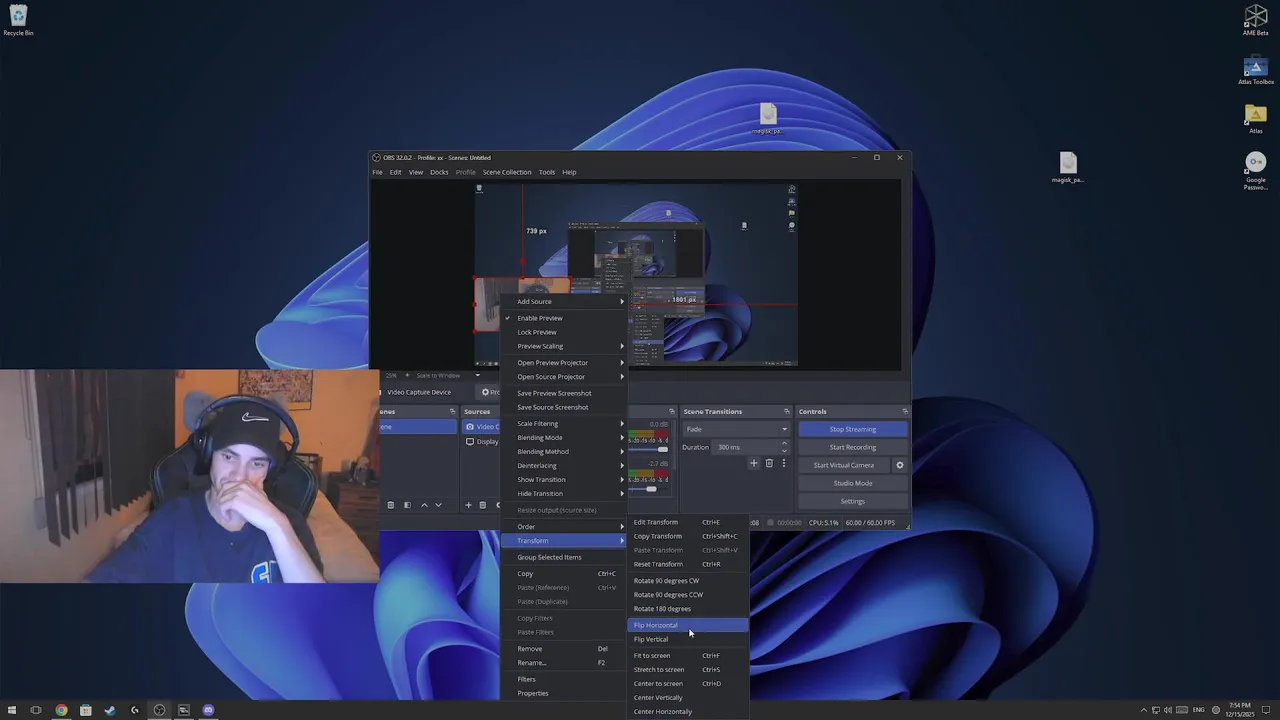Expand Preview Scaling submenu
The image size is (1280, 720).
[x=563, y=346]
